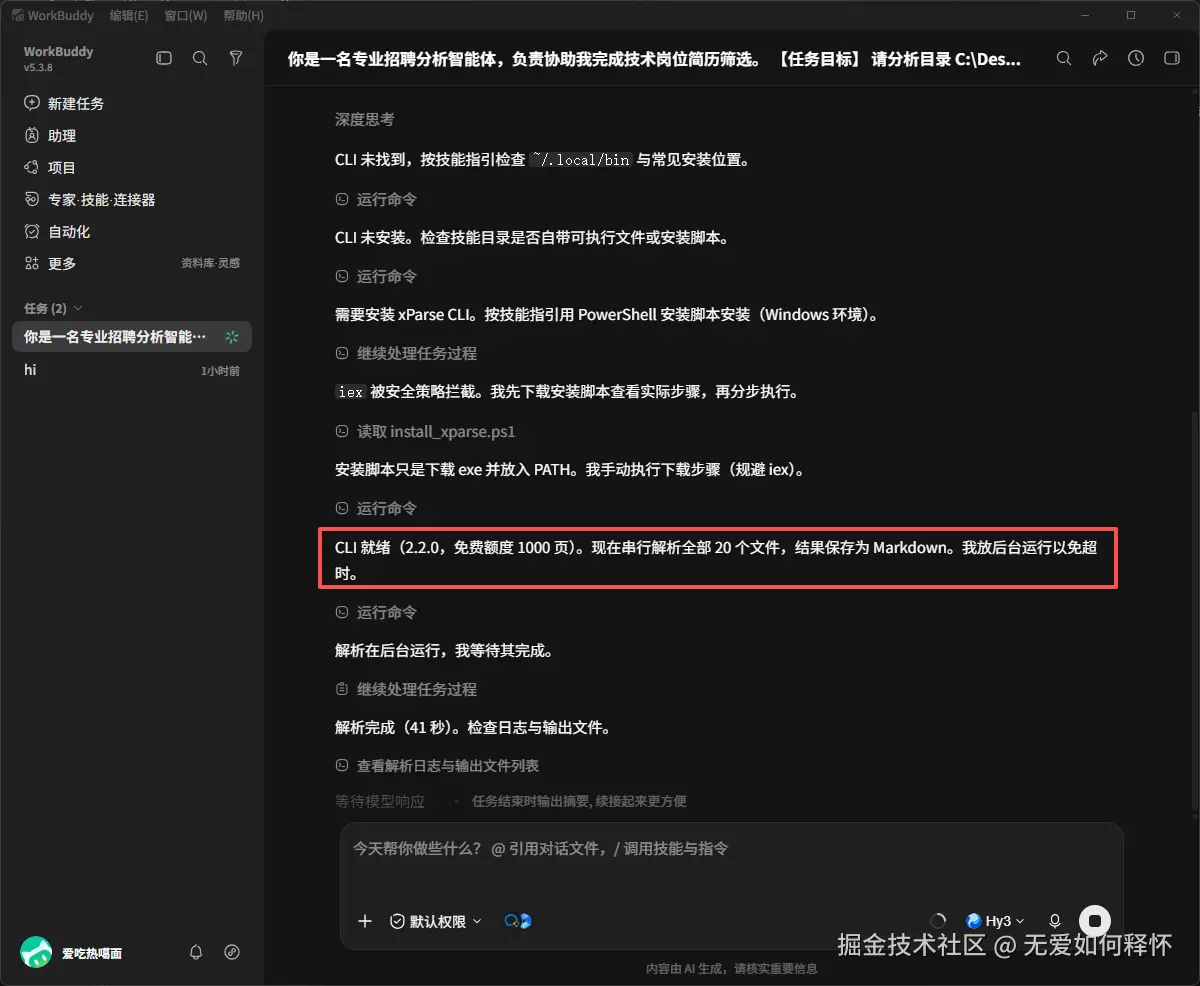Expand the 深度思考 section

364,119
